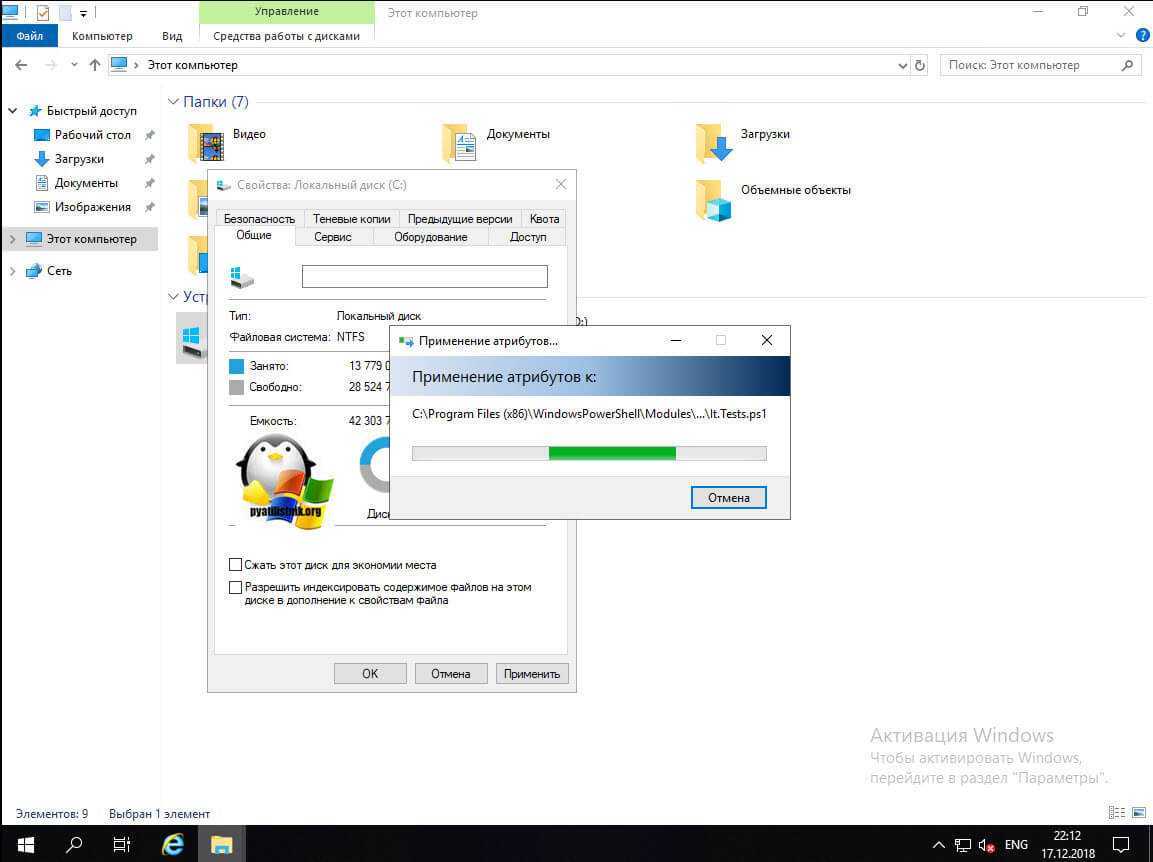Click the muted volume tray icon
Screen dimensions: 1153x862
985,845
